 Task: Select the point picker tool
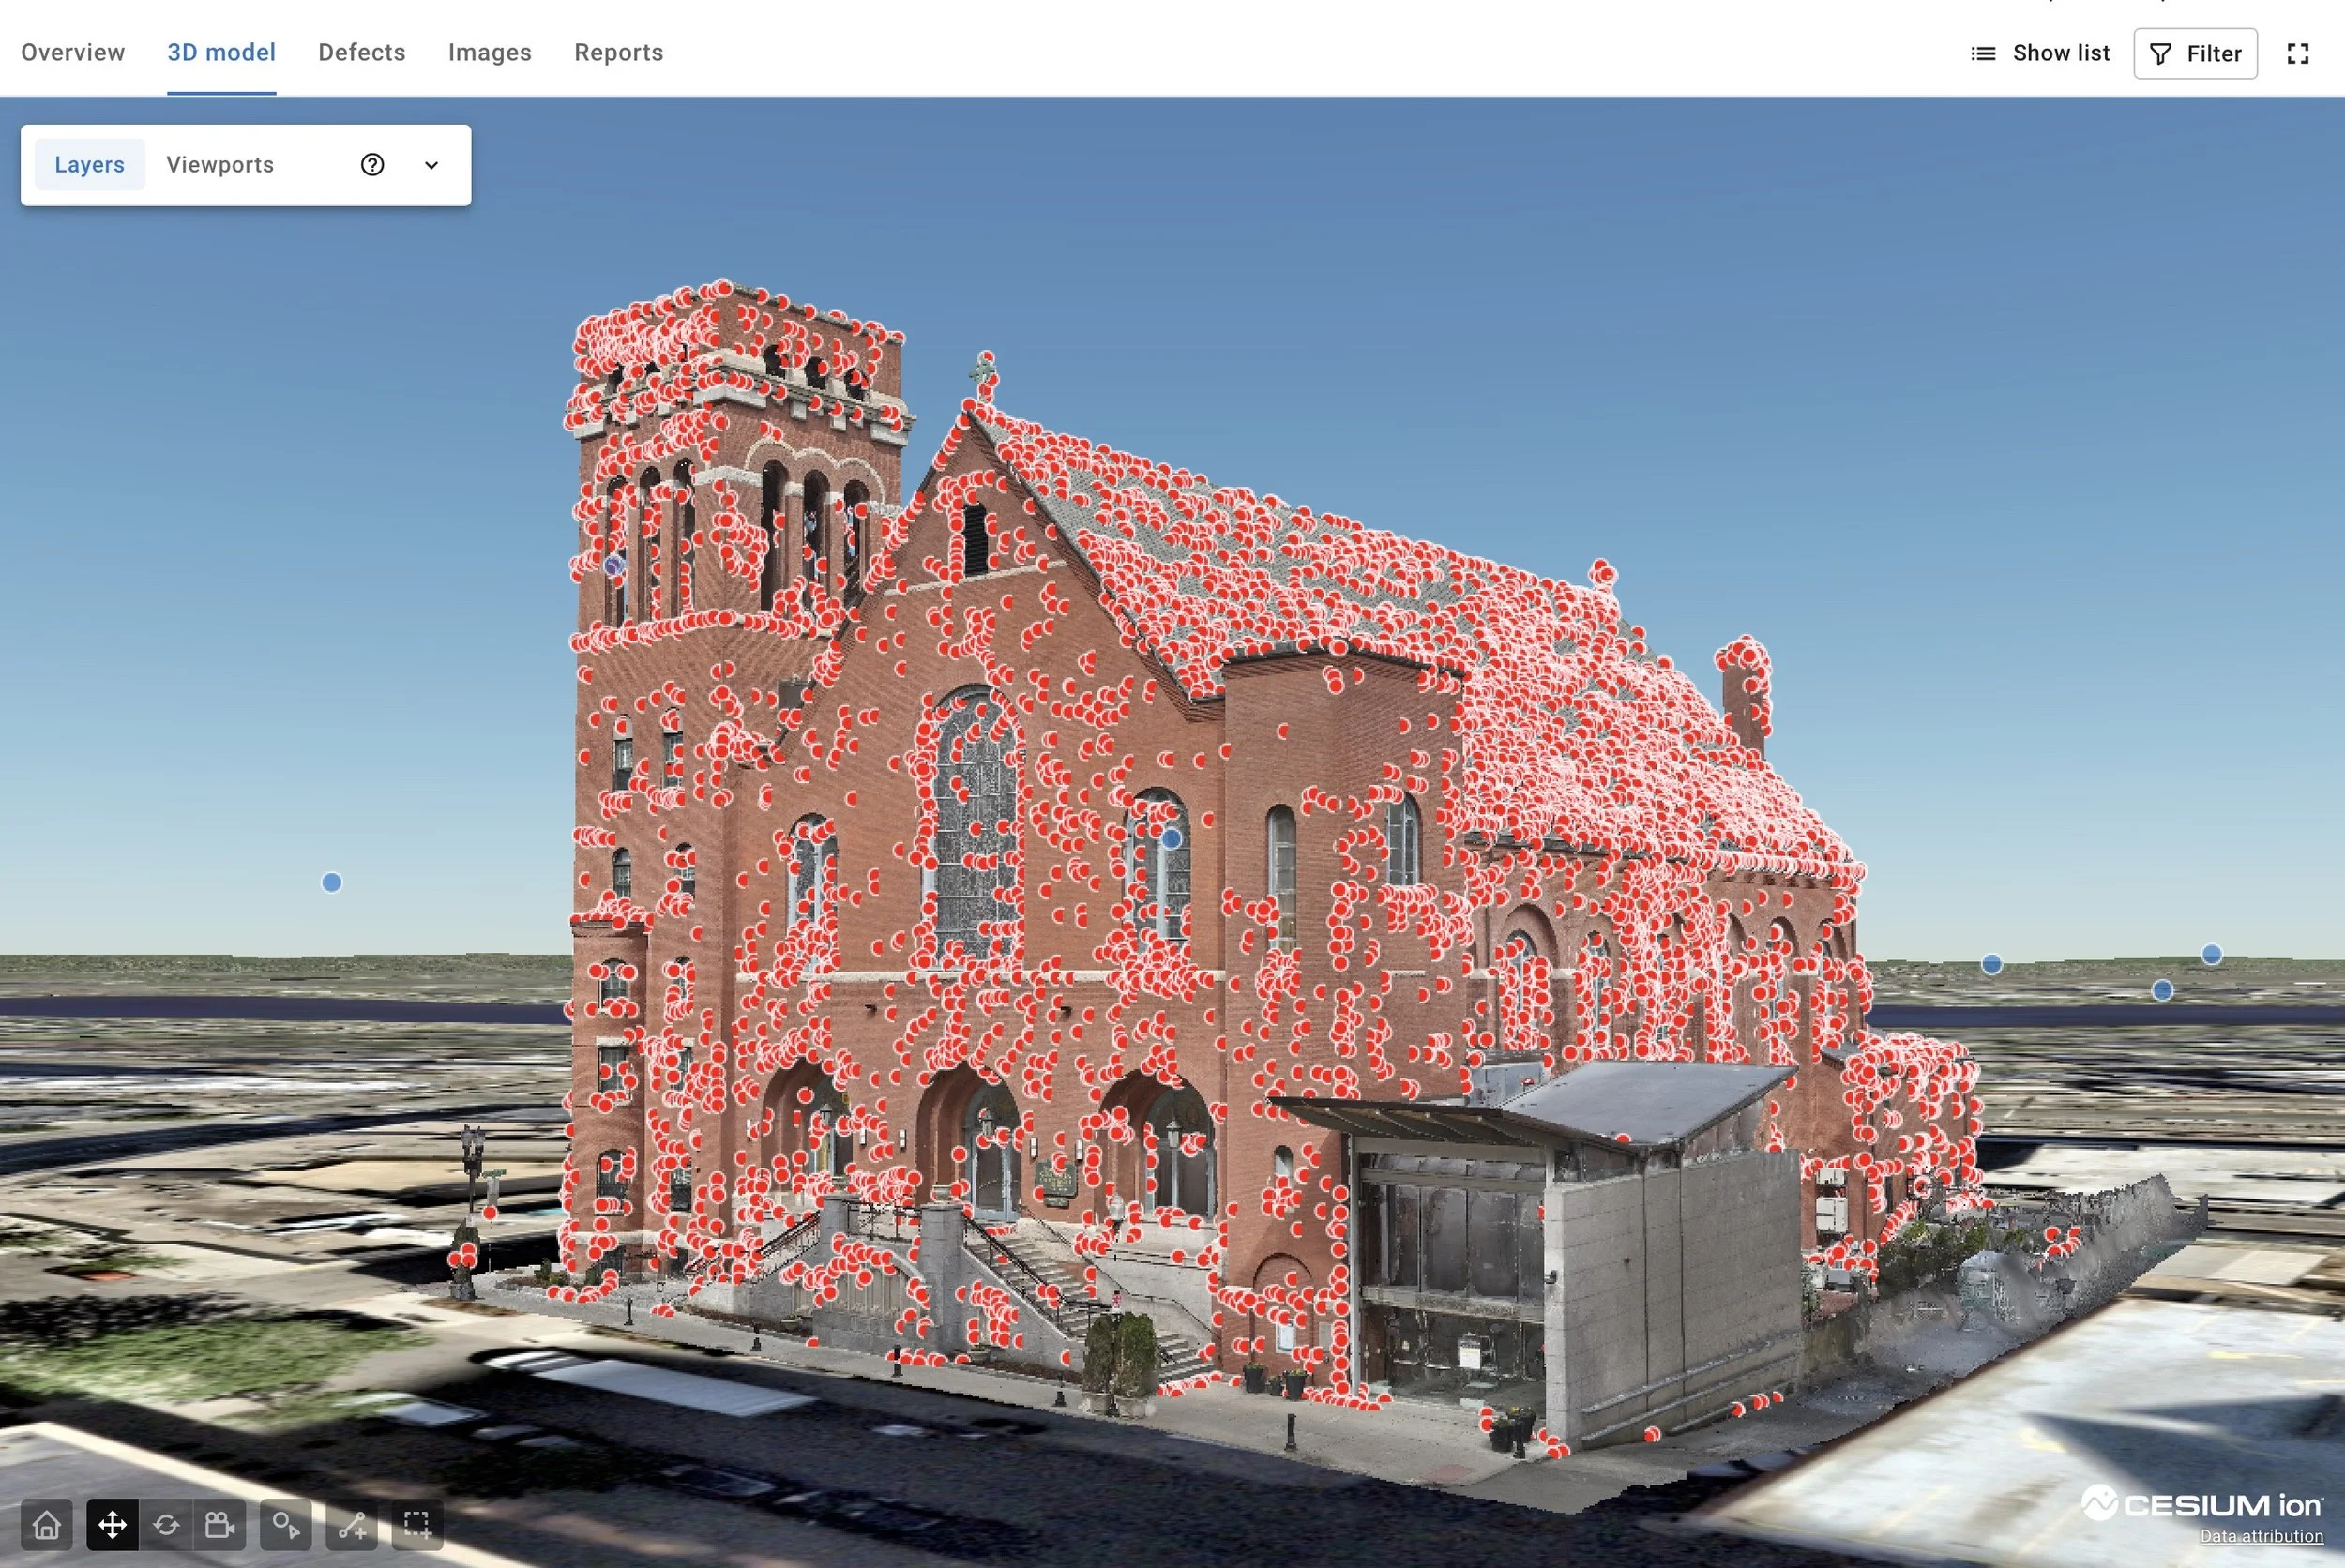pos(286,1525)
